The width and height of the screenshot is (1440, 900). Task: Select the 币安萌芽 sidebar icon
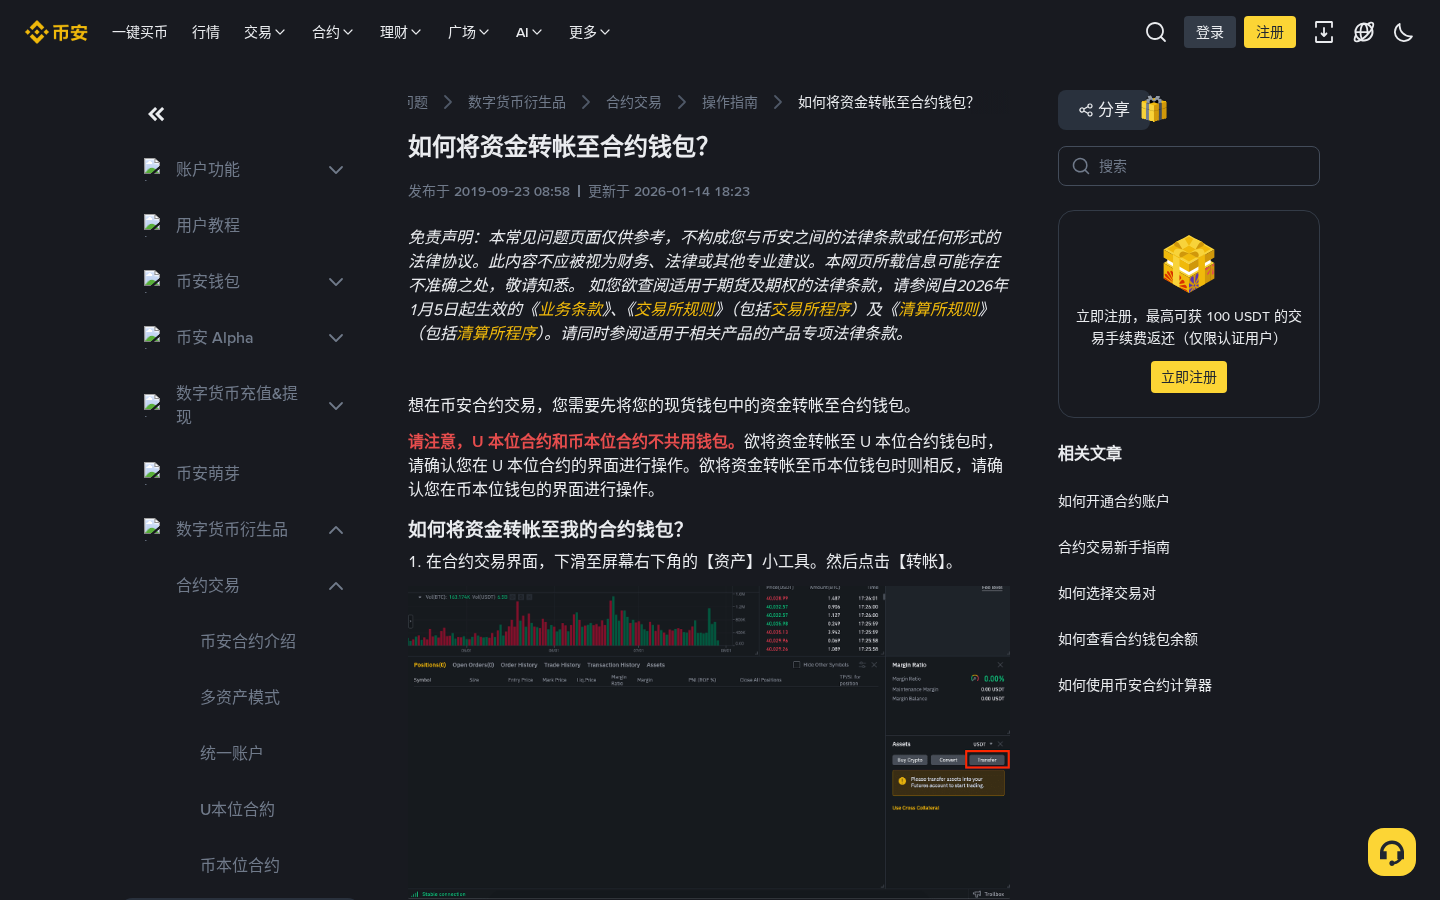[153, 473]
